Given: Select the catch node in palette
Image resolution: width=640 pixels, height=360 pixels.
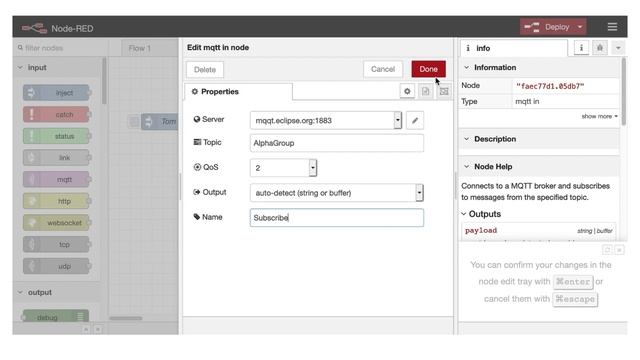Looking at the screenshot, I should [x=56, y=114].
